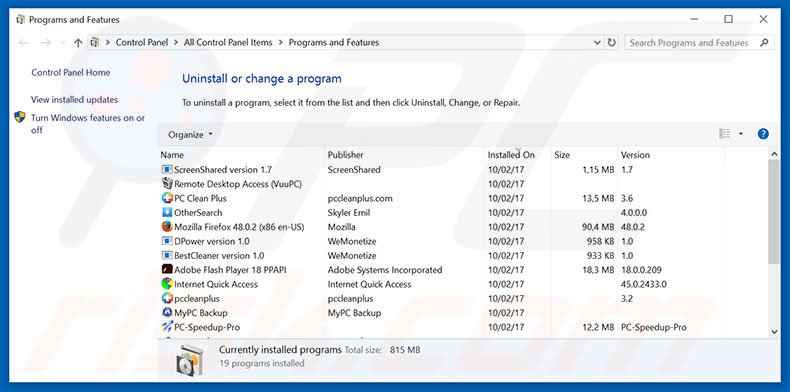Click the 90,4 MB size cell
This screenshot has width=790, height=392.
(598, 227)
